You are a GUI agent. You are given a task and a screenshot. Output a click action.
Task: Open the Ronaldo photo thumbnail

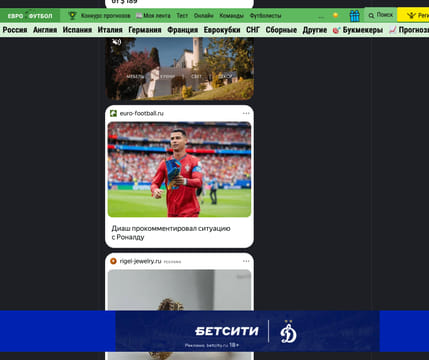click(179, 169)
